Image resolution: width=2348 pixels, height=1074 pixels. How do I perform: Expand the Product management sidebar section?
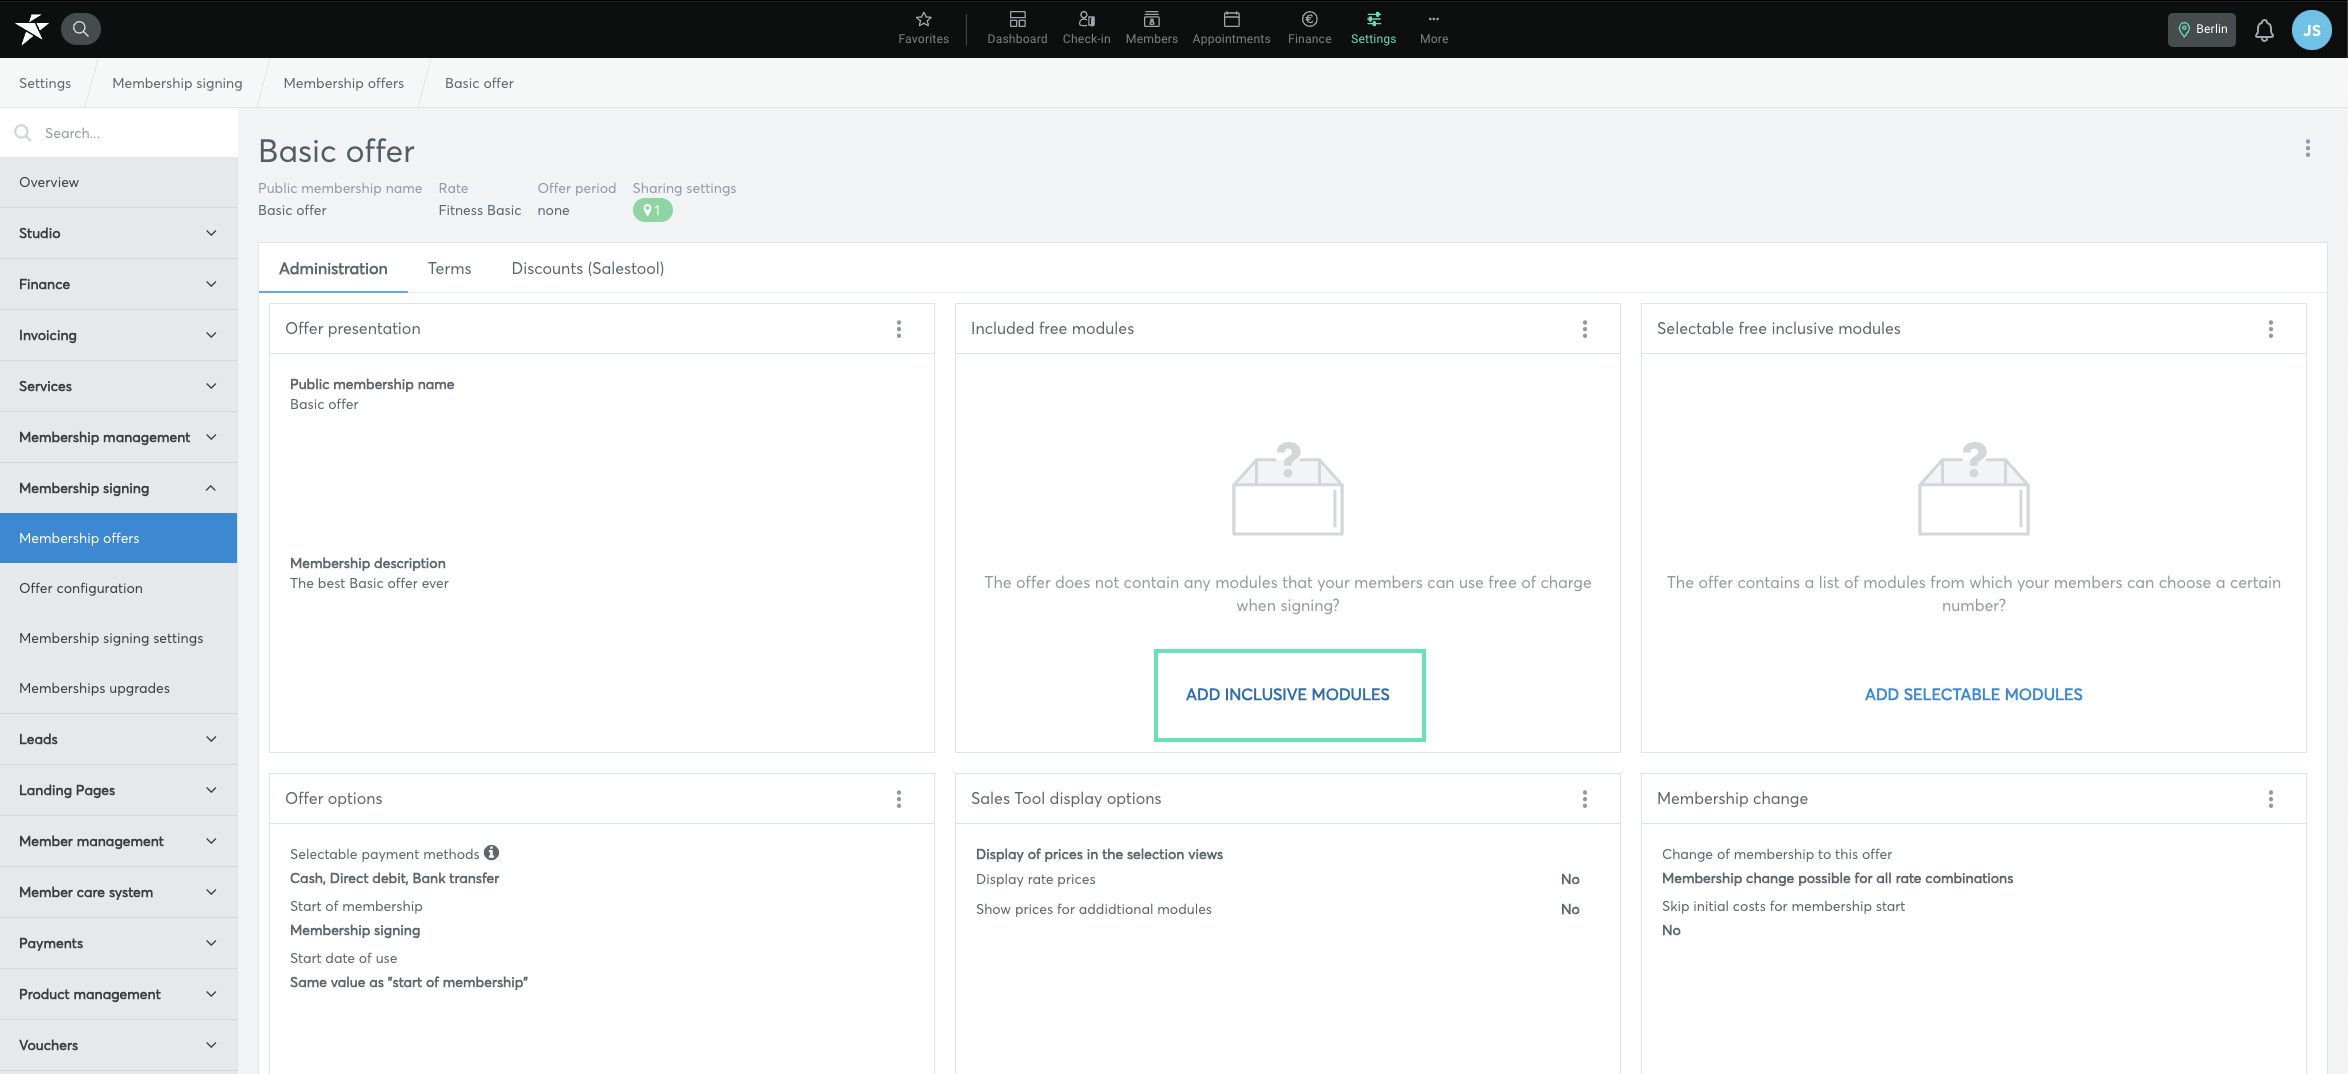tap(119, 994)
